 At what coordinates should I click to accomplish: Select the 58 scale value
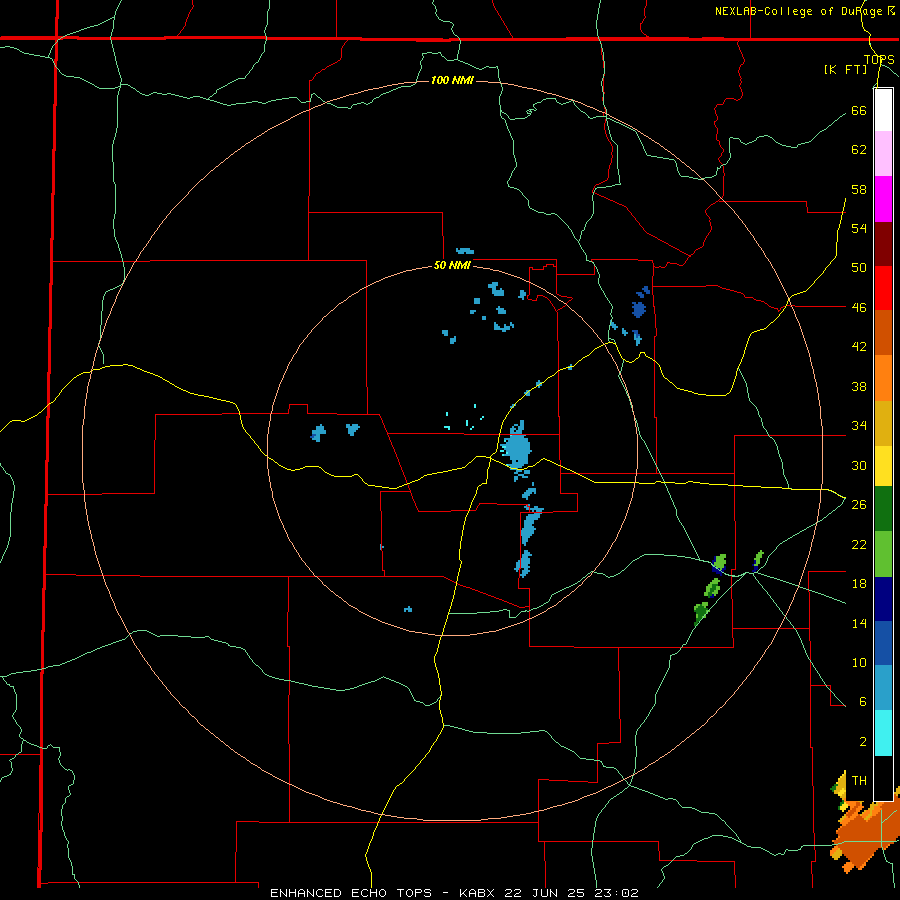click(x=859, y=189)
